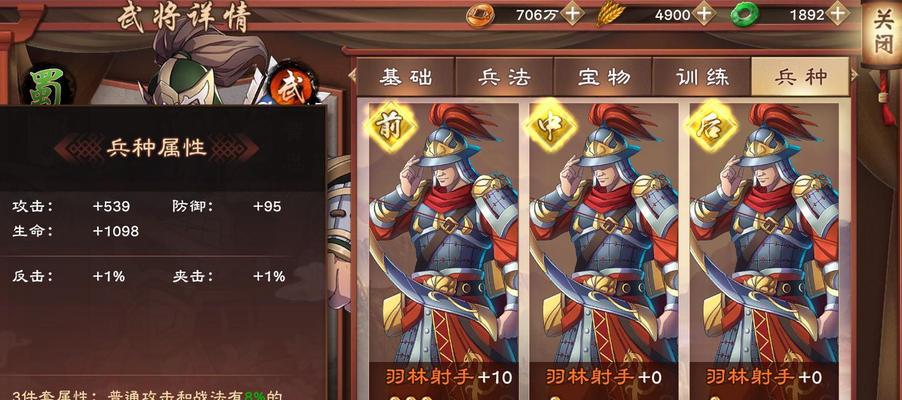
Task: Open the 宝物 tab
Action: [x=603, y=77]
